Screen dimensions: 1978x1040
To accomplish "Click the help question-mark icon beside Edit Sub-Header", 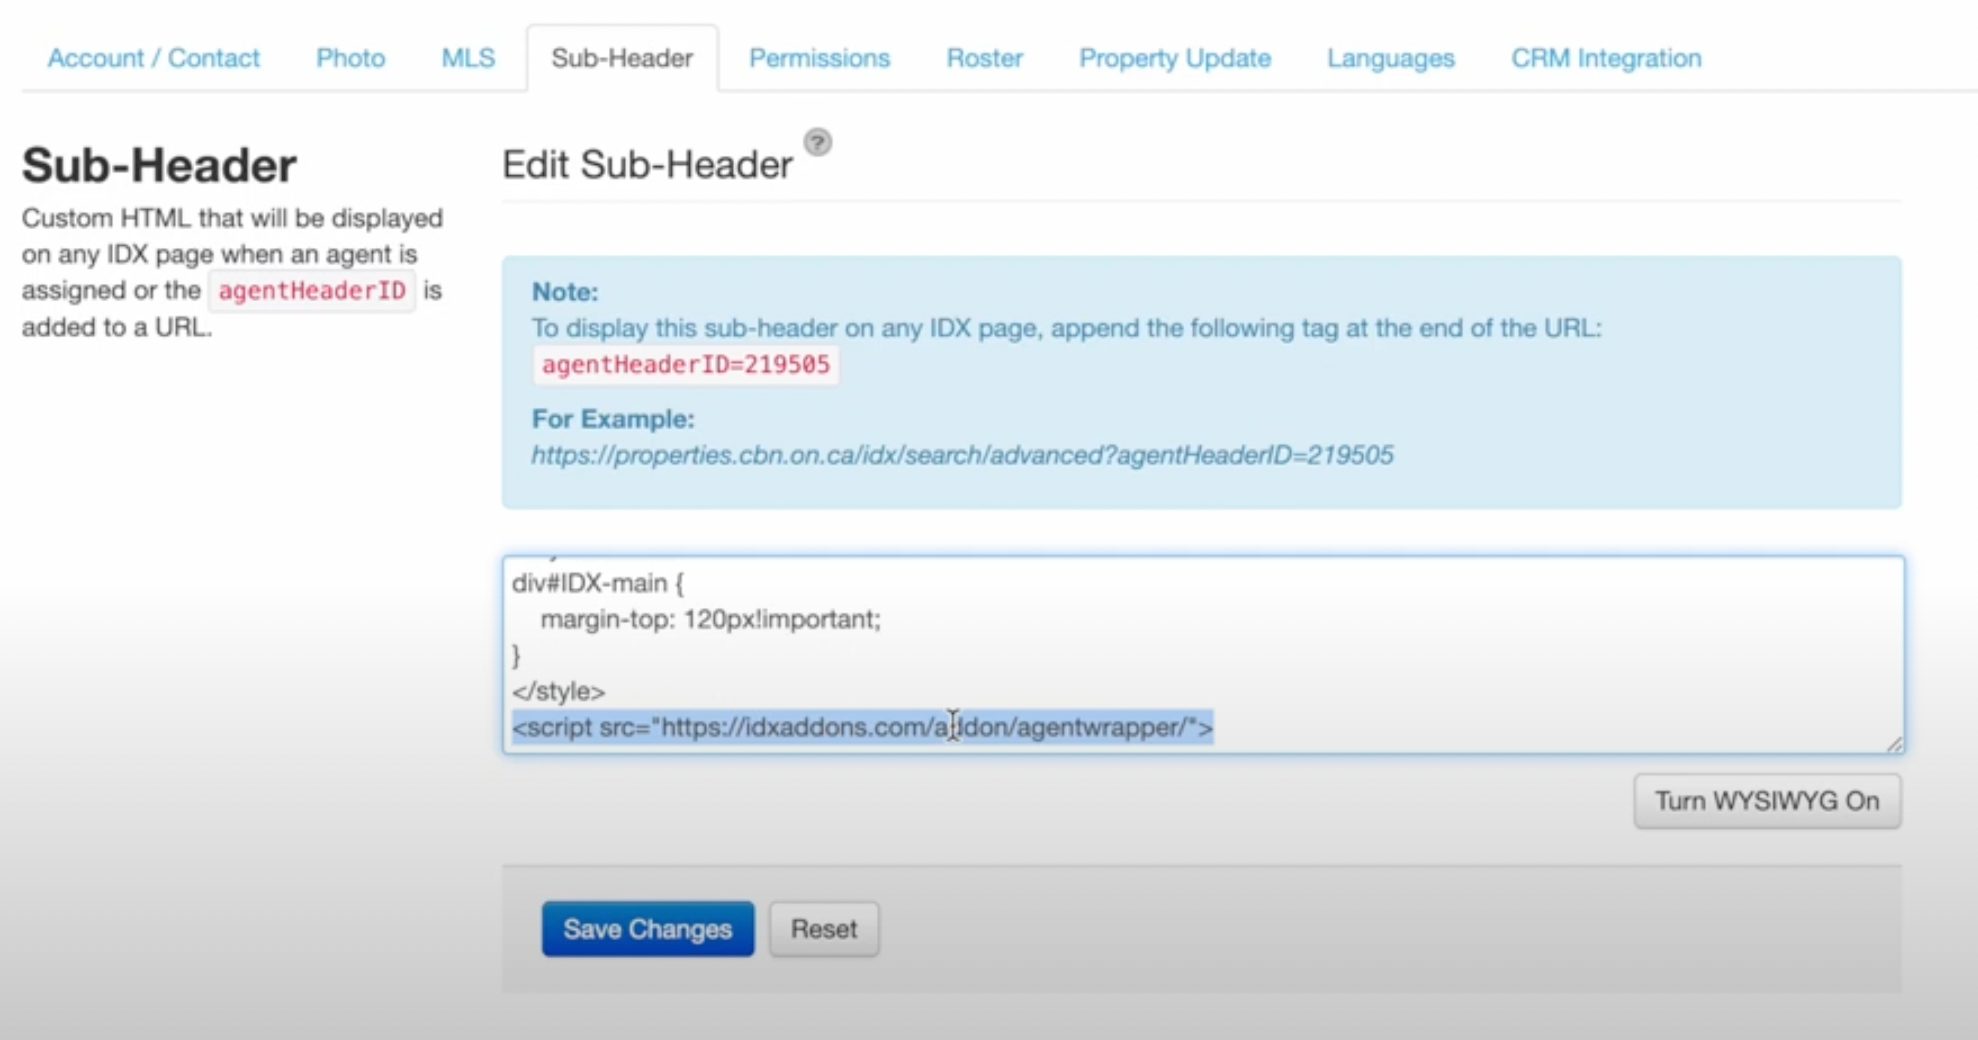I will (817, 143).
